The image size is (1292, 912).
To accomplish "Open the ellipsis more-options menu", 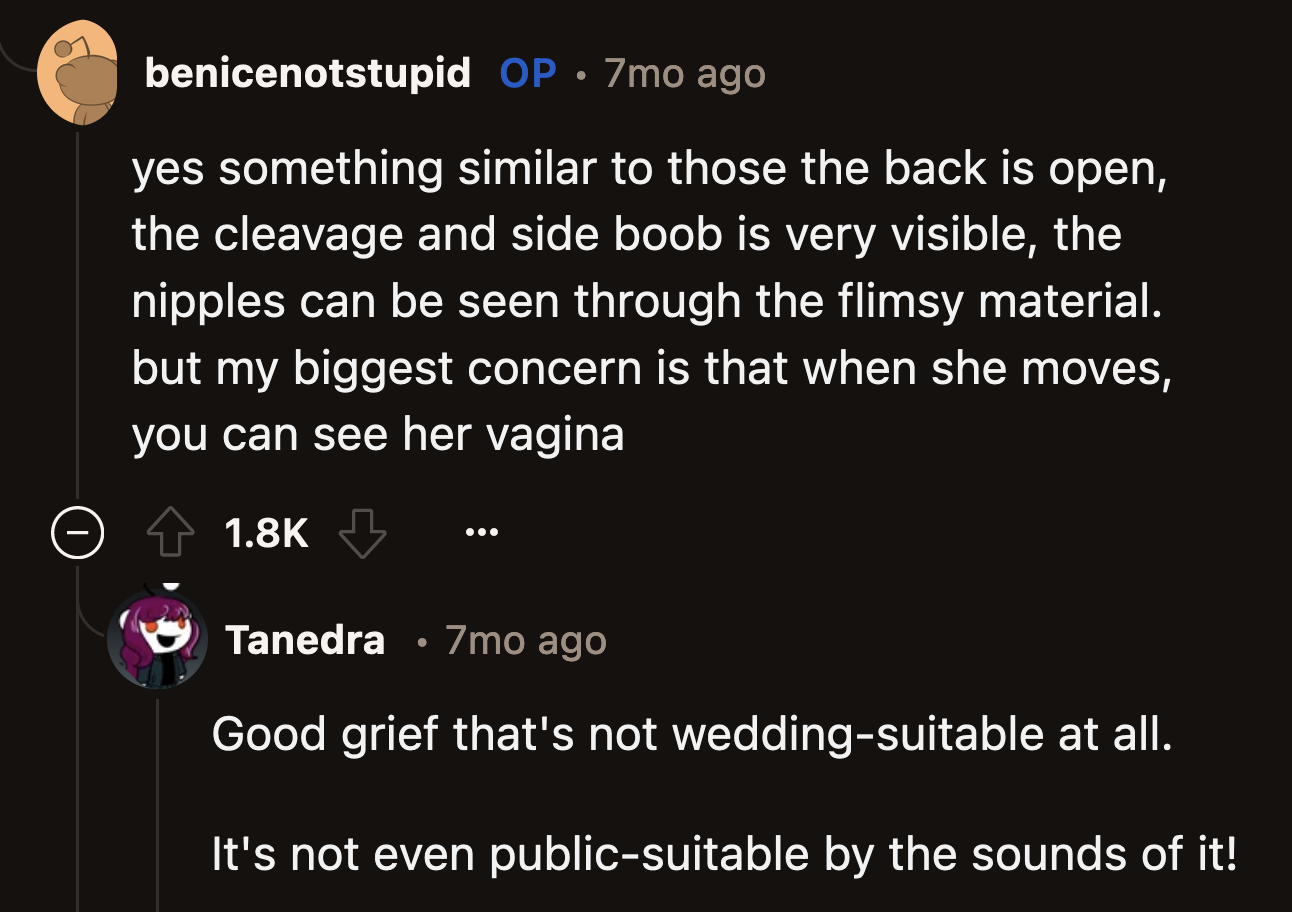I will [480, 533].
